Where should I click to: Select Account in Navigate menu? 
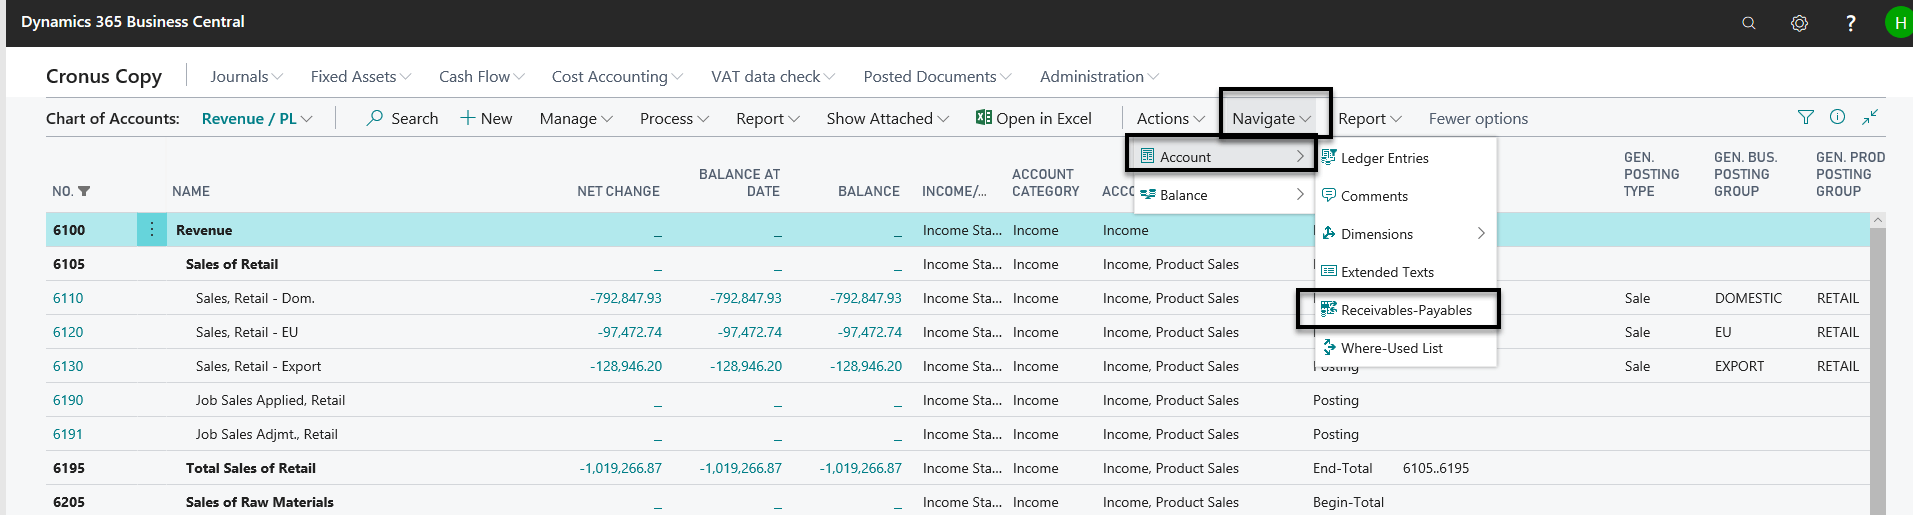coord(1222,156)
